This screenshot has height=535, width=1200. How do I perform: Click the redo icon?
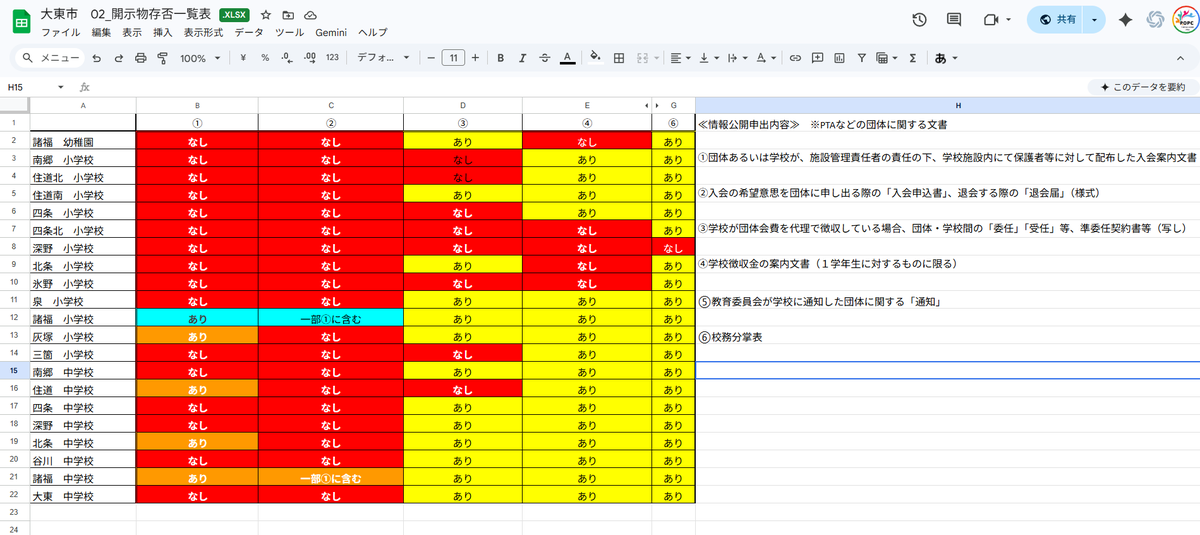coord(118,58)
